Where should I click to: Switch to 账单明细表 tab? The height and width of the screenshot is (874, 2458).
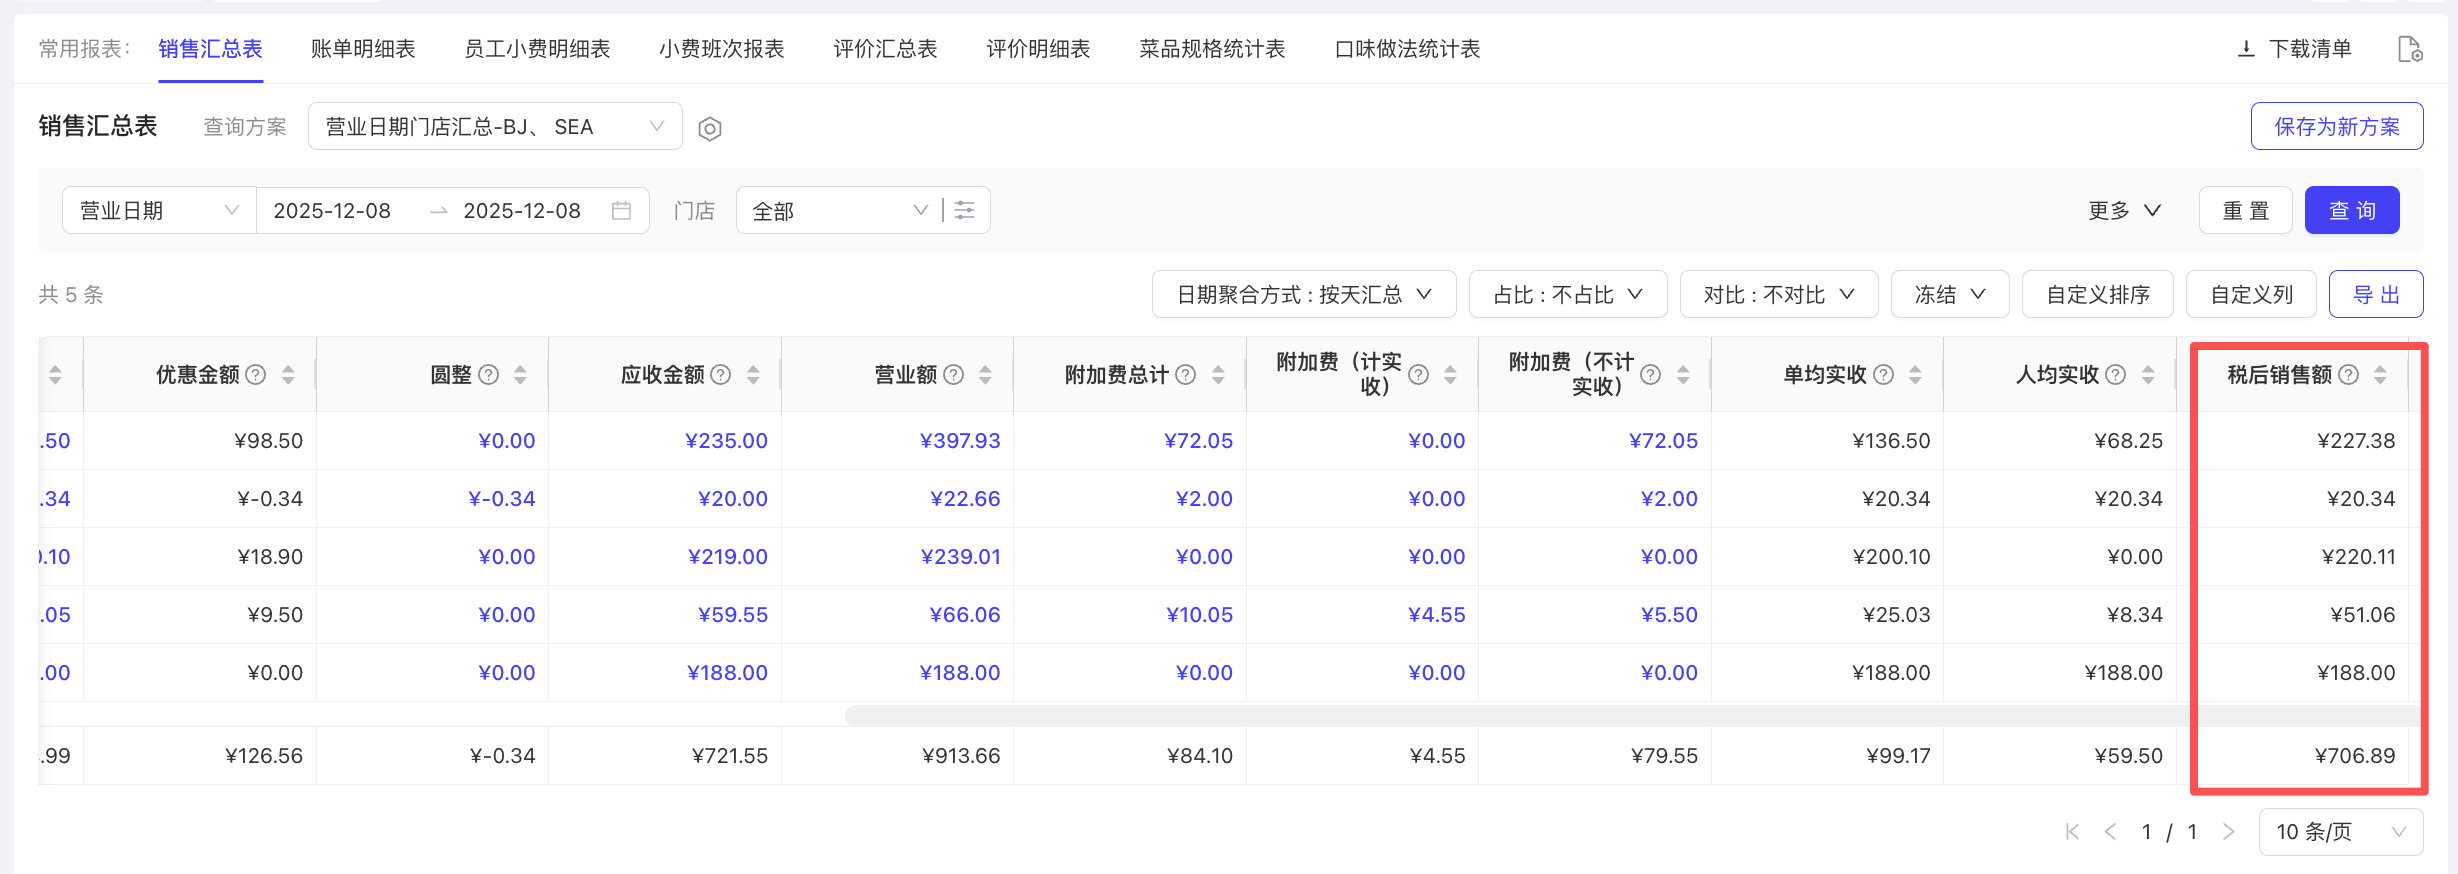pyautogui.click(x=363, y=49)
